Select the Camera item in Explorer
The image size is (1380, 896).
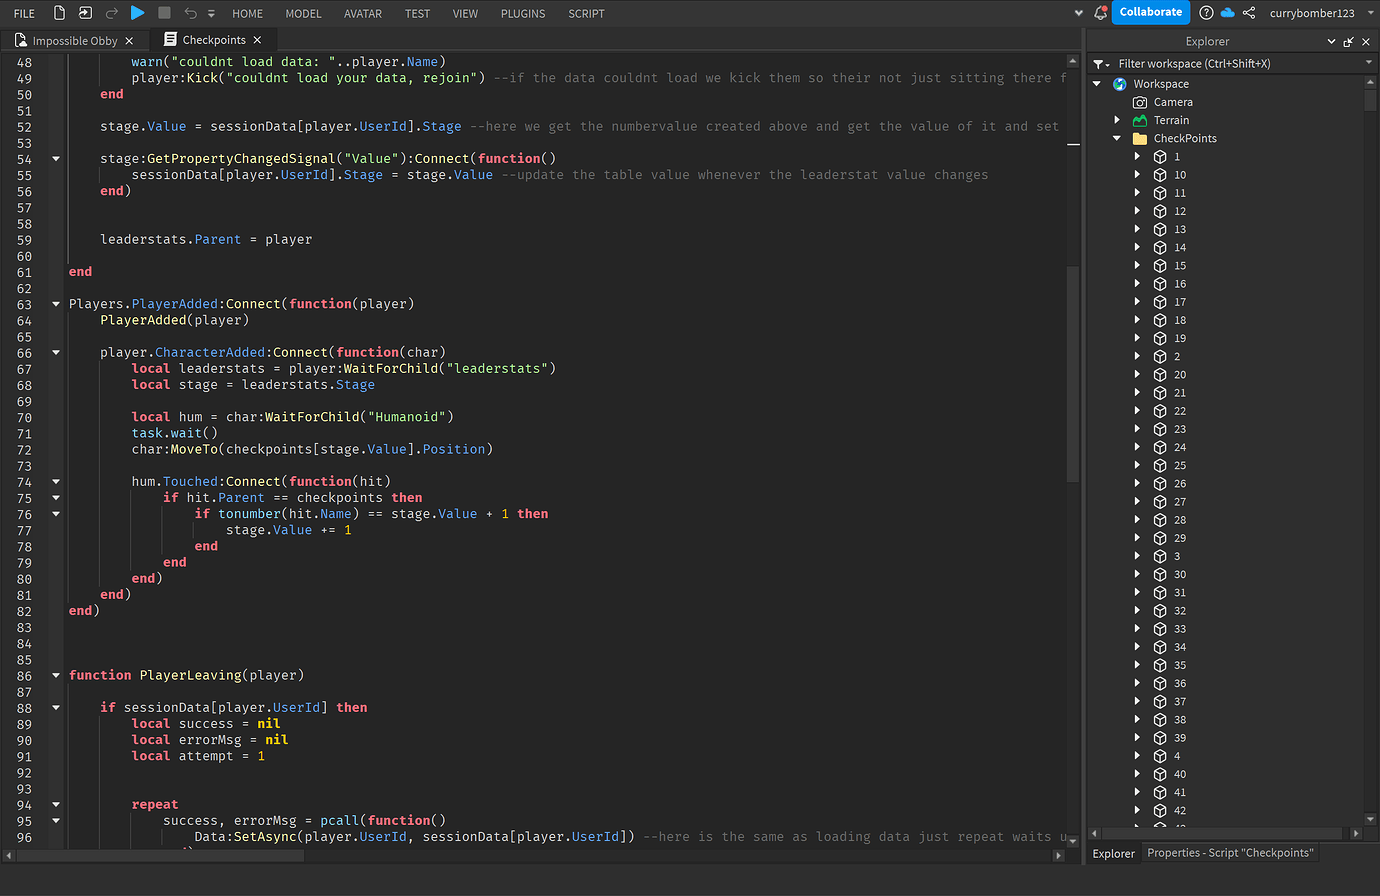[1172, 102]
